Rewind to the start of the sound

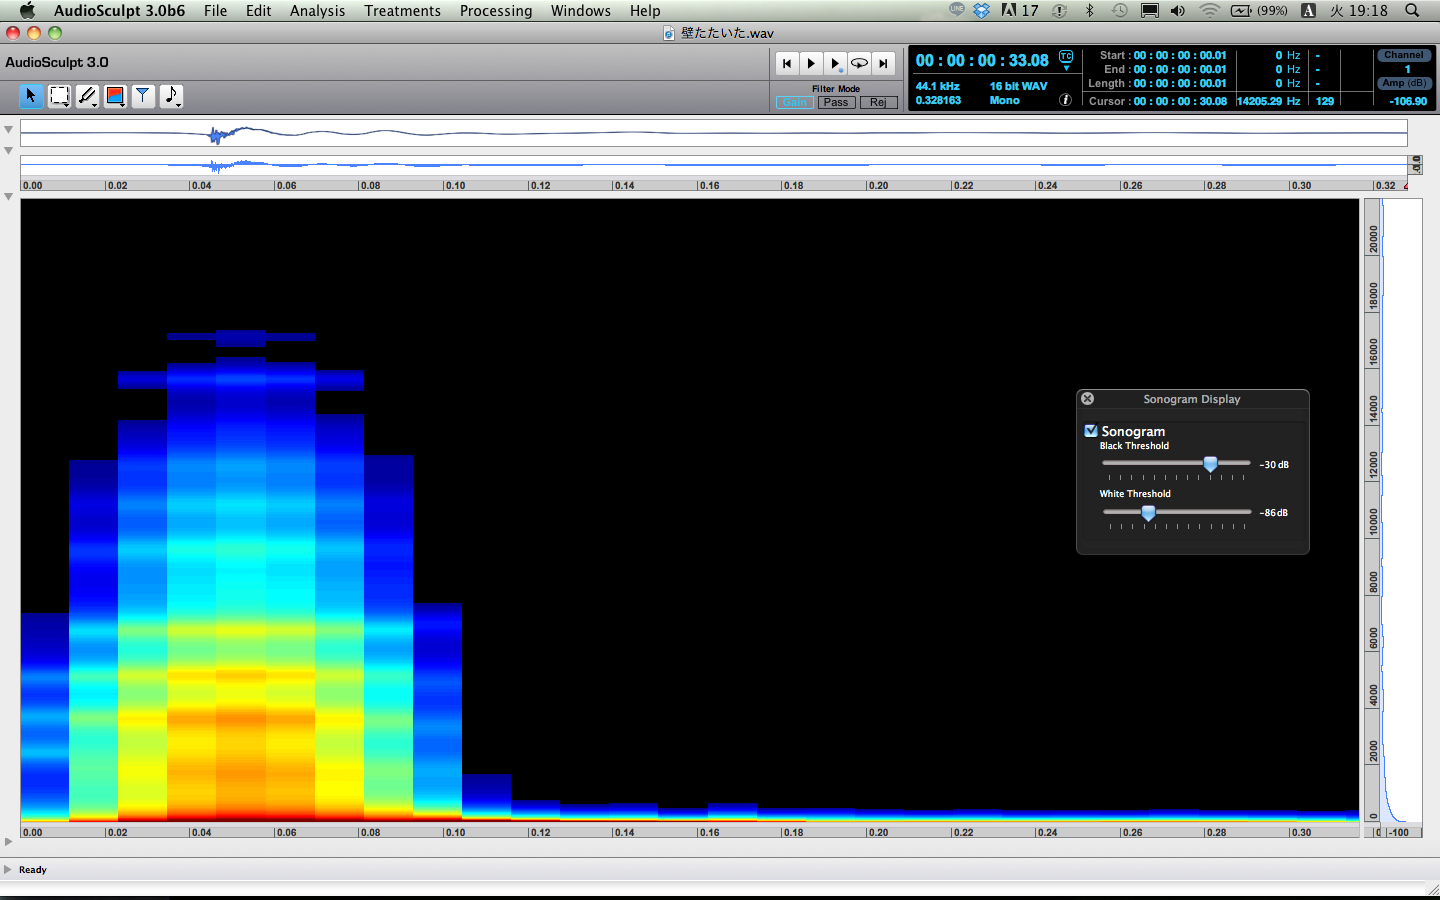(x=787, y=63)
